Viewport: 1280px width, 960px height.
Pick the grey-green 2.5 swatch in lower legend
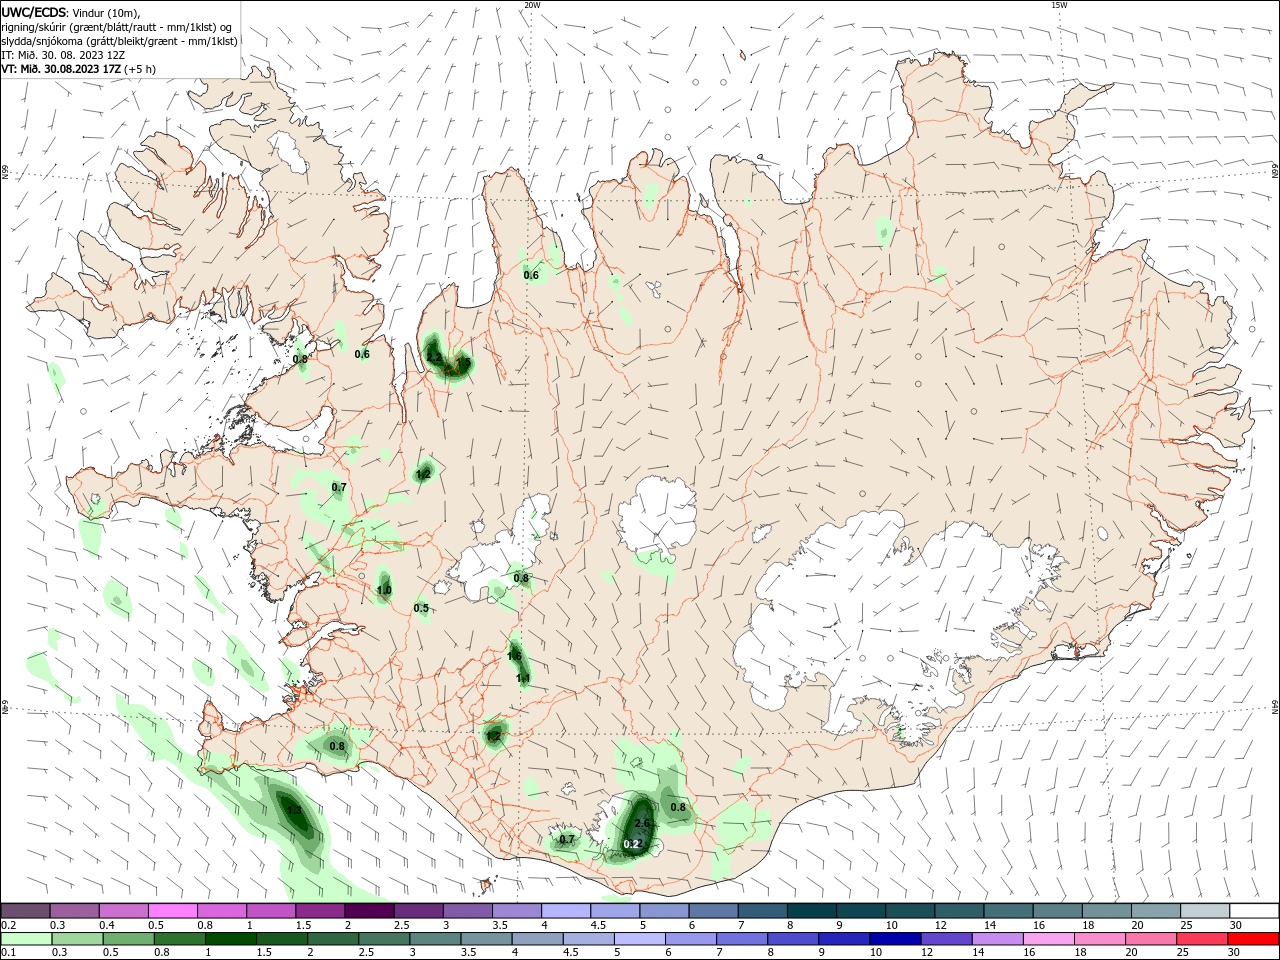pyautogui.click(x=384, y=939)
